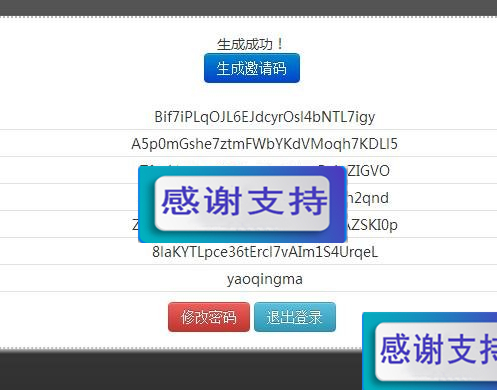Select invite code starting with A5p0mGshe
This screenshot has width=497, height=390.
pyautogui.click(x=265, y=144)
